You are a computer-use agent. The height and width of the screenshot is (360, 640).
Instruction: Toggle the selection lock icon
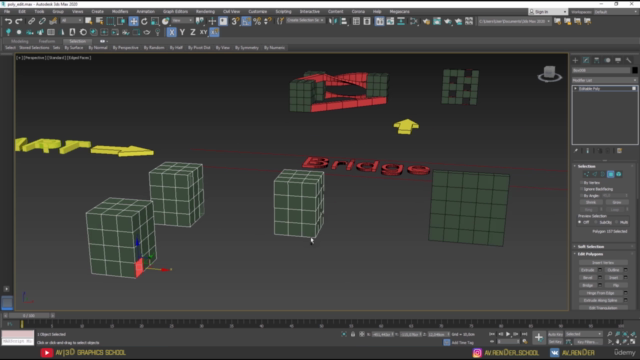[x=353, y=334]
